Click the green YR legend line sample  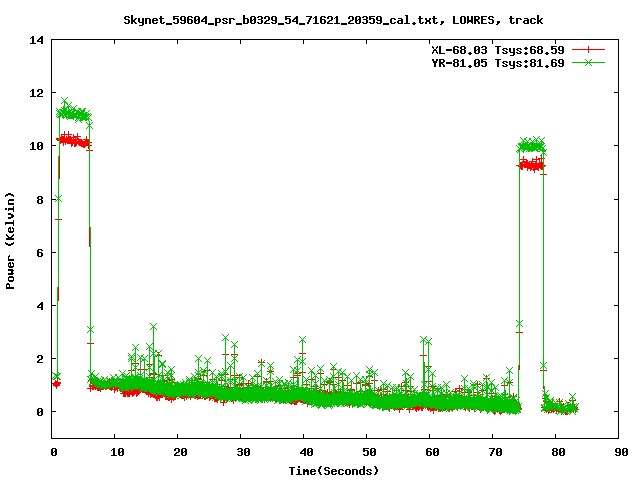point(588,63)
